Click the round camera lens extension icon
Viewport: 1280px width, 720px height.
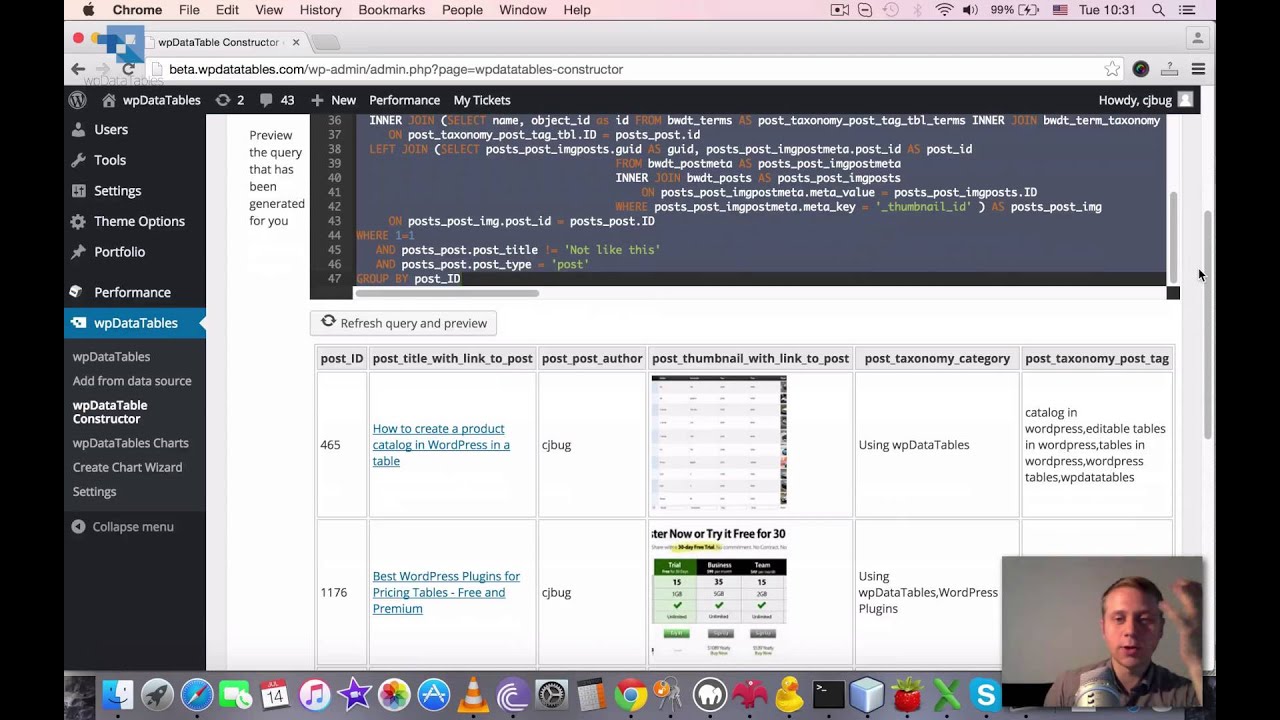(1141, 69)
